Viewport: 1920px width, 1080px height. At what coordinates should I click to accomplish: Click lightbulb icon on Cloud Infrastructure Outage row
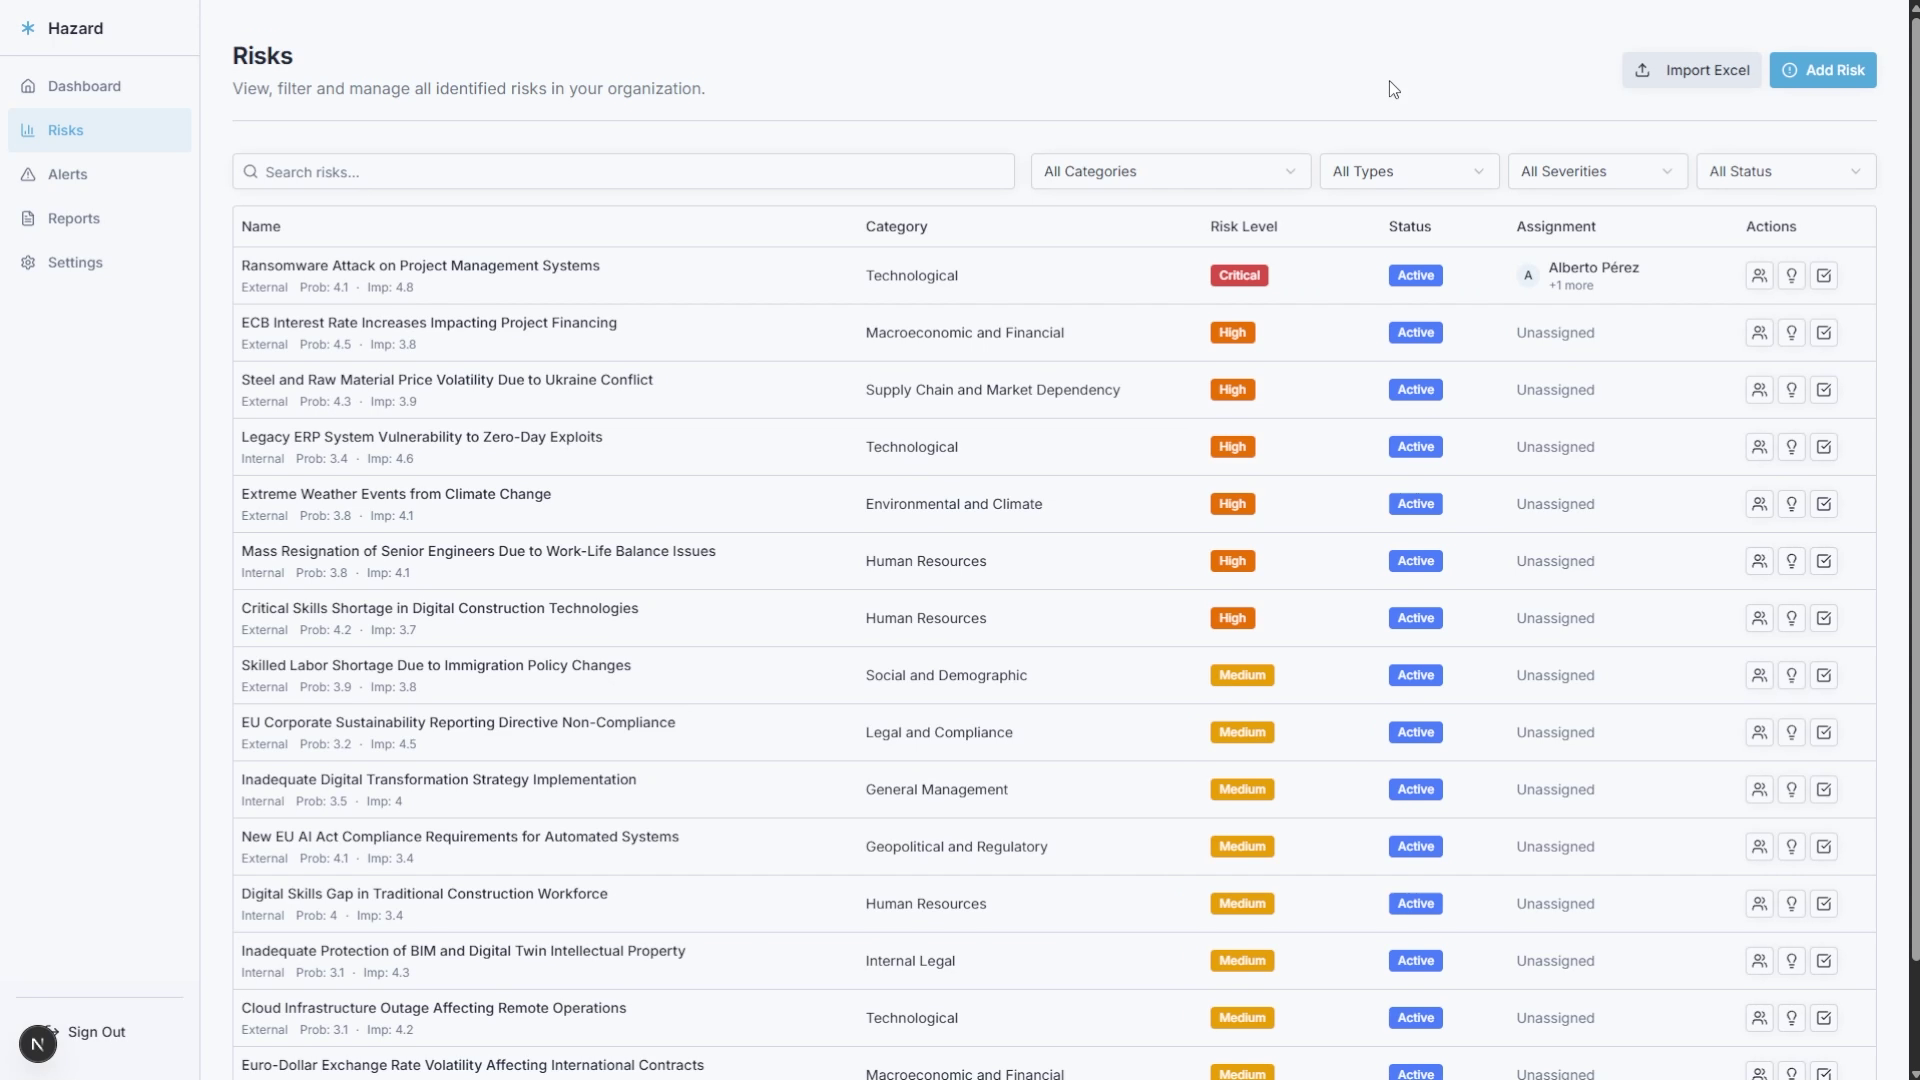1792,1018
